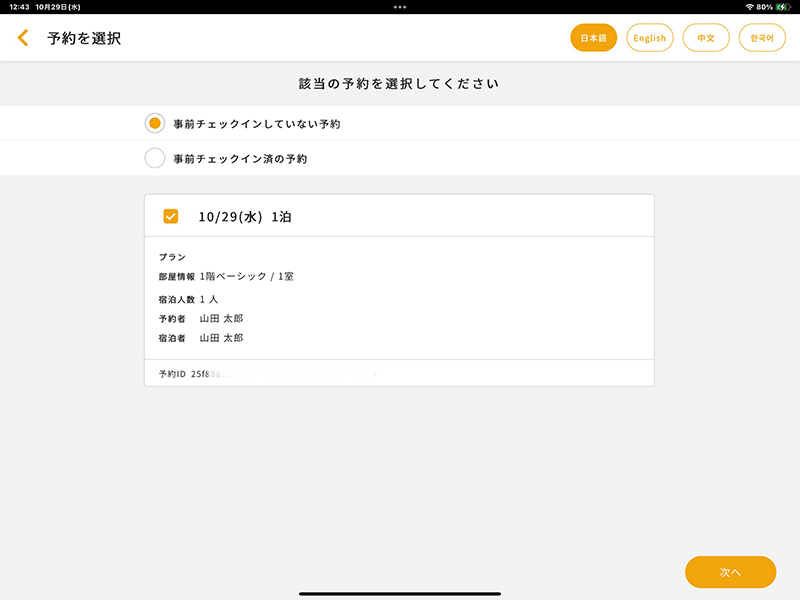Tap the battery percentage display

pyautogui.click(x=766, y=8)
